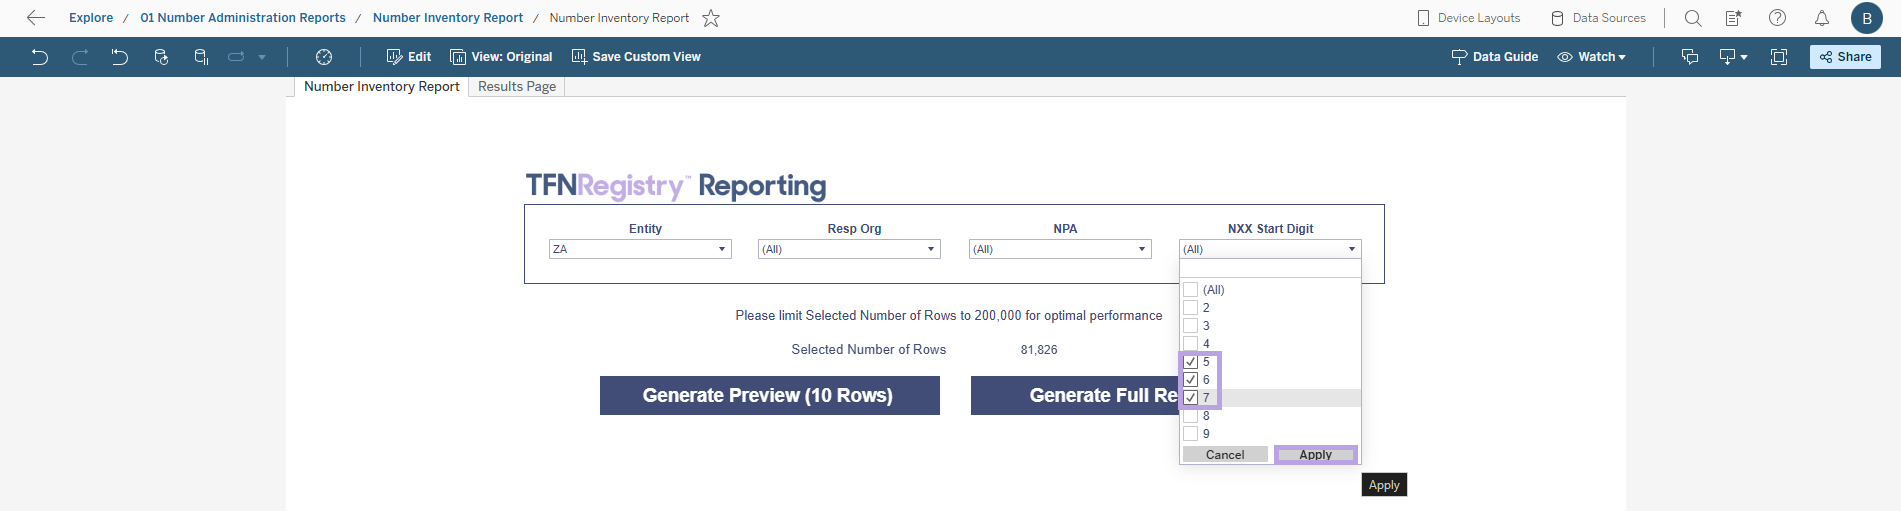The image size is (1901, 511).
Task: Click the replay animation icon
Action: coord(236,57)
